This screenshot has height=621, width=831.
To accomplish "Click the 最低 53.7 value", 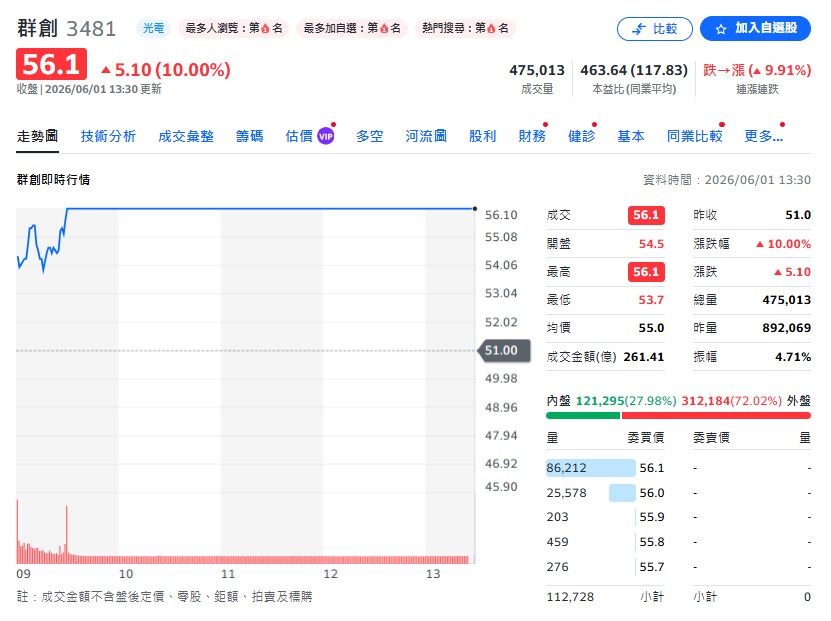I will tap(651, 300).
